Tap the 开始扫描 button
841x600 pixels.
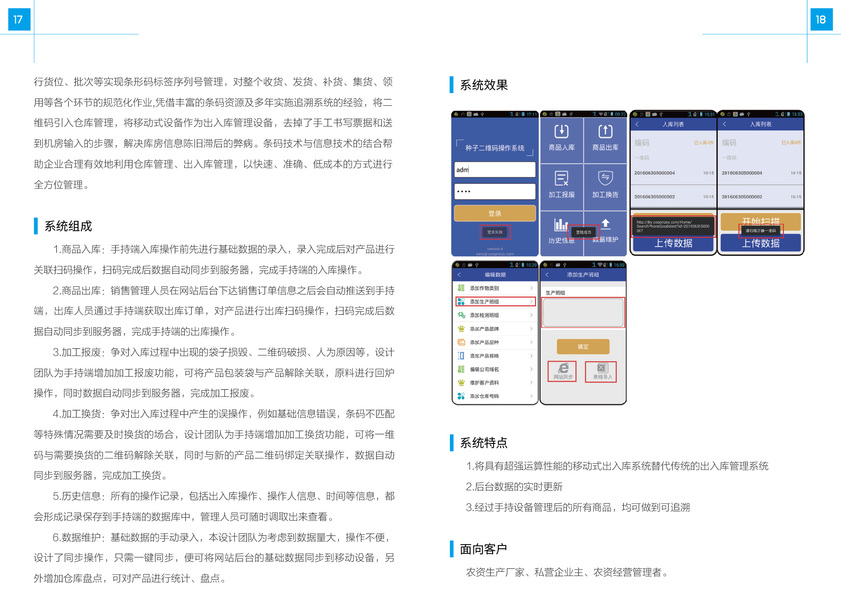[x=761, y=220]
